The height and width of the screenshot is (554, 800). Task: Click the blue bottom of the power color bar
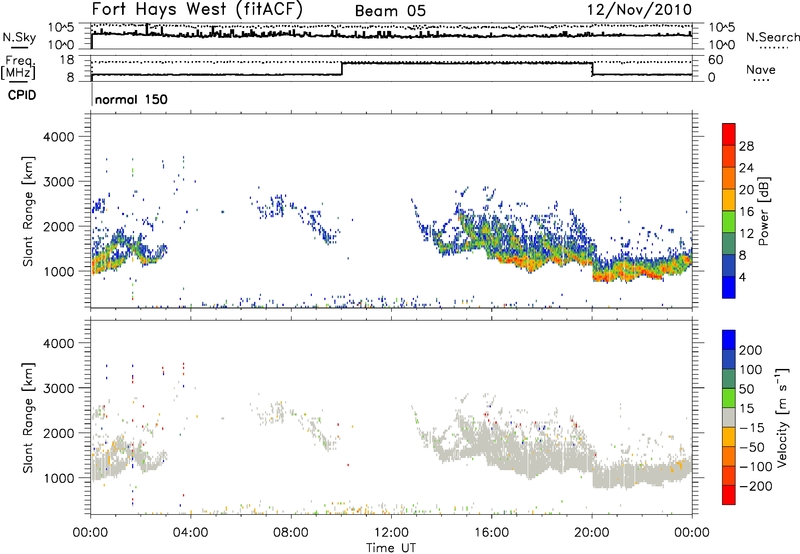[729, 287]
